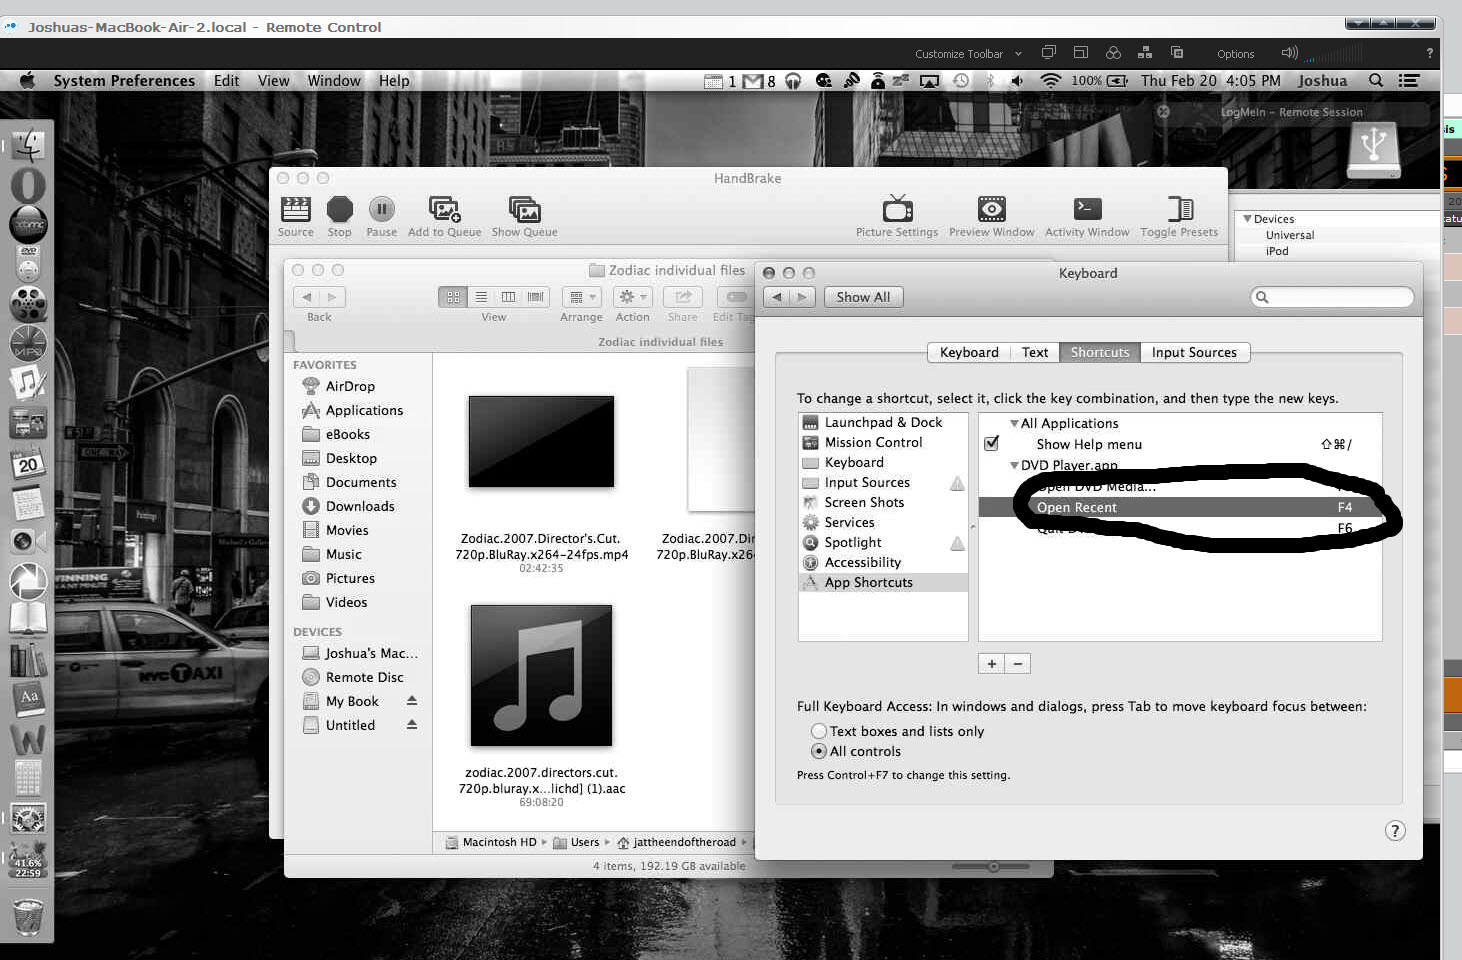
Task: Click the Show All button
Action: [x=863, y=297]
